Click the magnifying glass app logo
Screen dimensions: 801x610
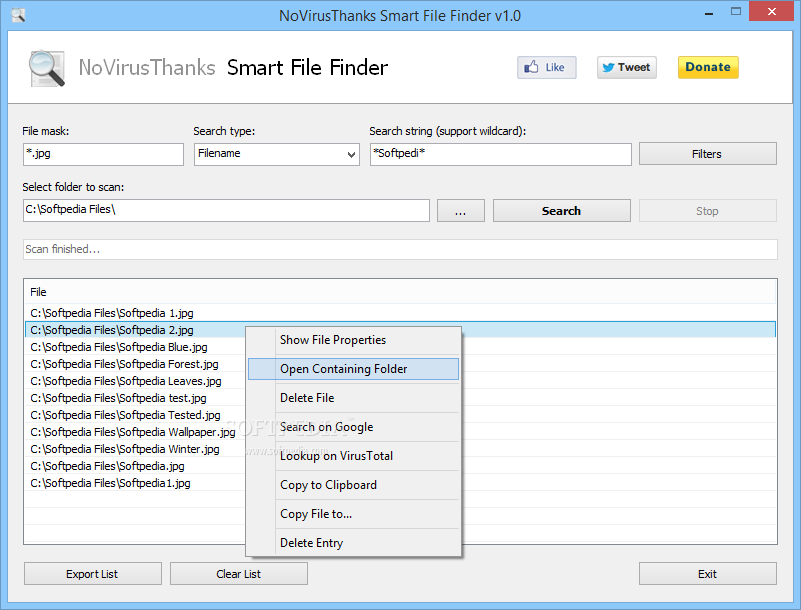tap(46, 68)
